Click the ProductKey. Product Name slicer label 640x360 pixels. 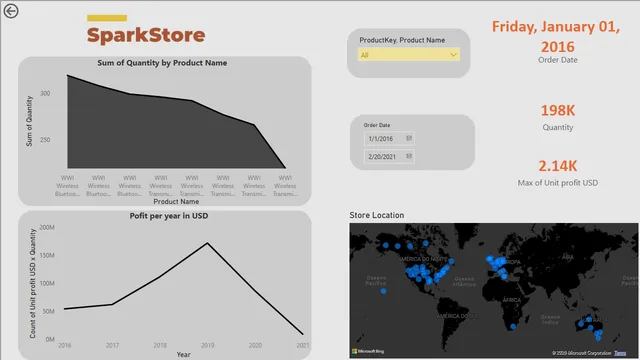point(402,40)
